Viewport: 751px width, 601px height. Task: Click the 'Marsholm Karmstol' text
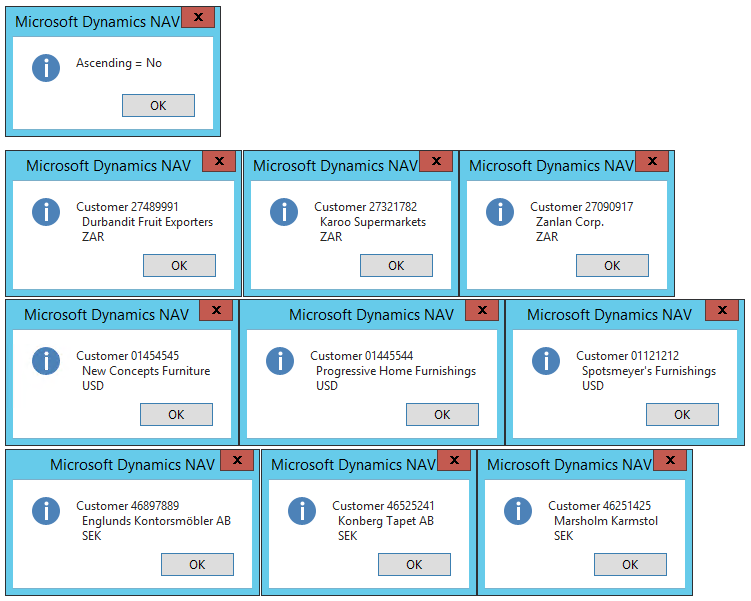tap(606, 521)
